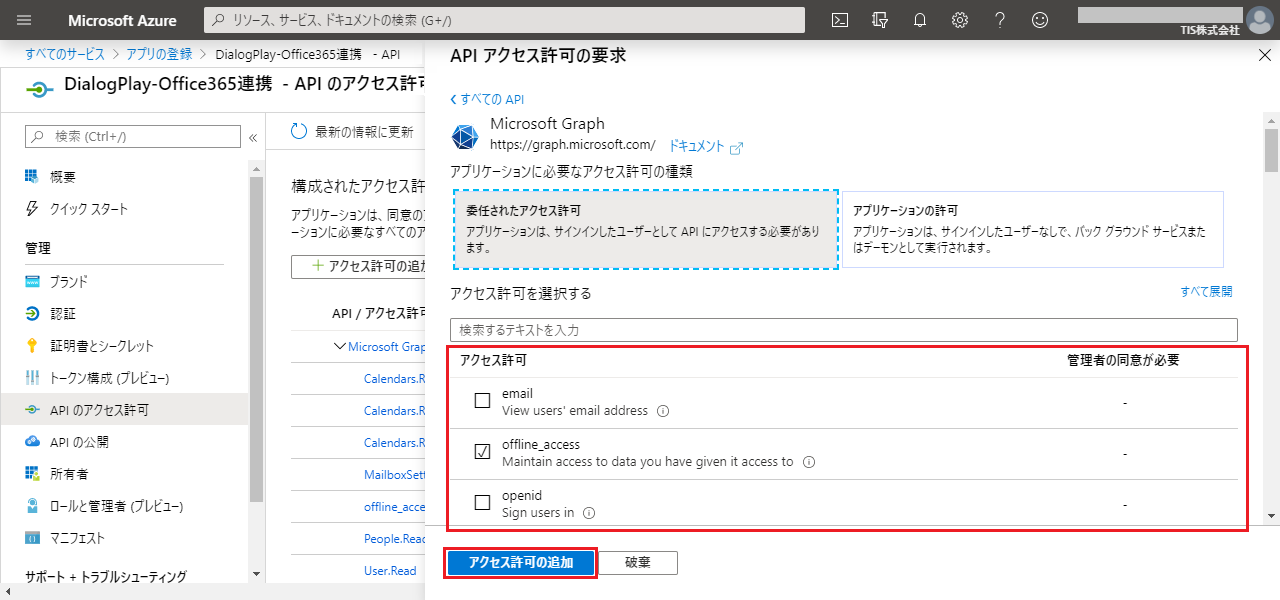Image resolution: width=1280 pixels, height=600 pixels.
Task: Click the アクセス許可 column header
Action: pyautogui.click(x=493, y=360)
